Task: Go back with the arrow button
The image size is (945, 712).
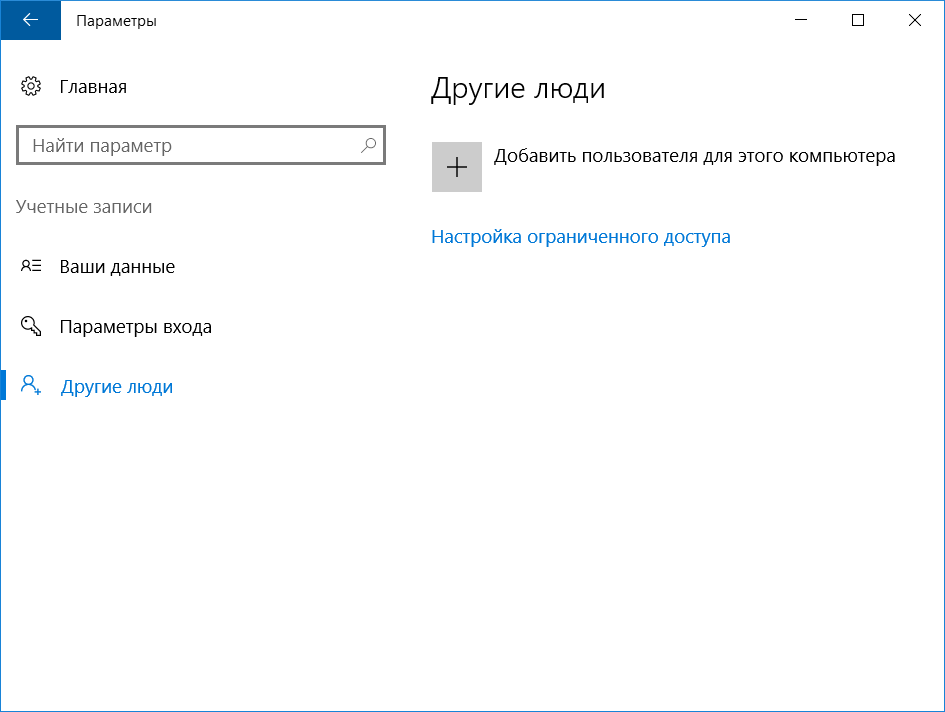Action: coord(30,20)
